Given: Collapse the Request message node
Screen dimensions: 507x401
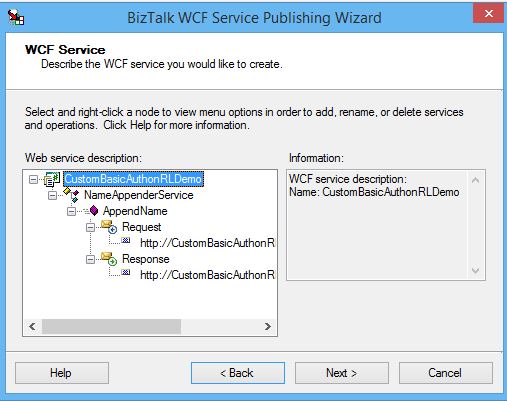Looking at the screenshot, I should click(90, 227).
